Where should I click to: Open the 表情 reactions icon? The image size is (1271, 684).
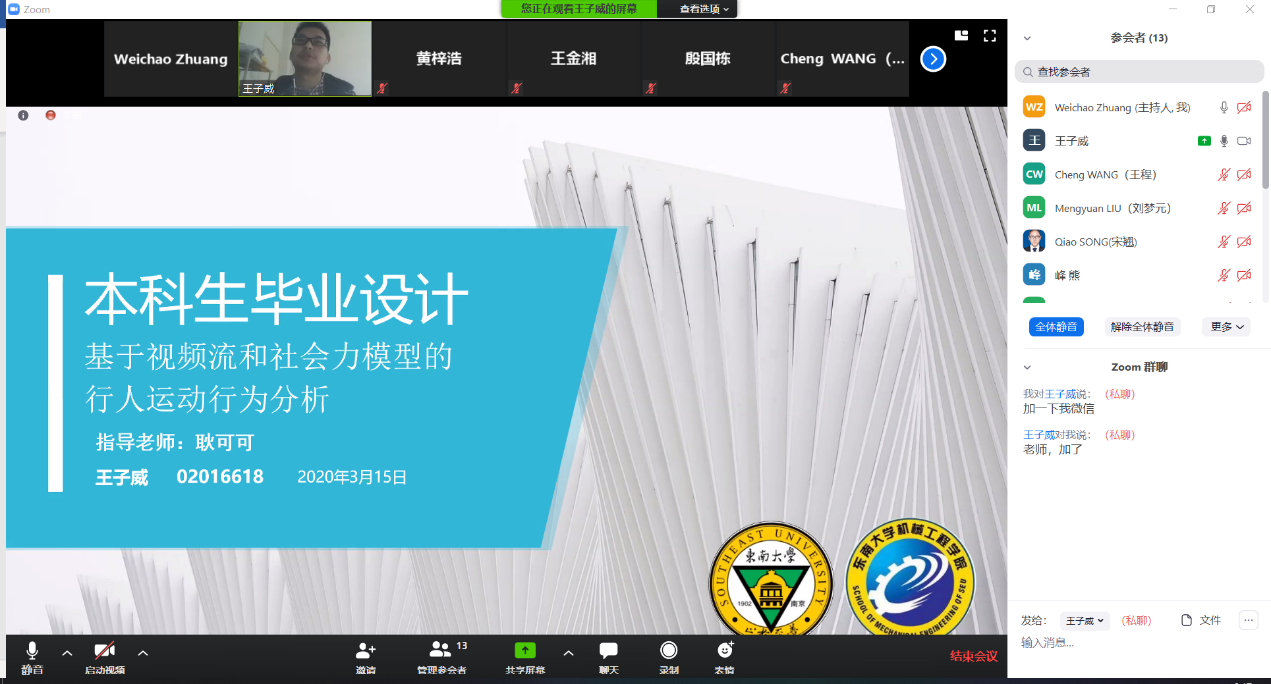[725, 652]
